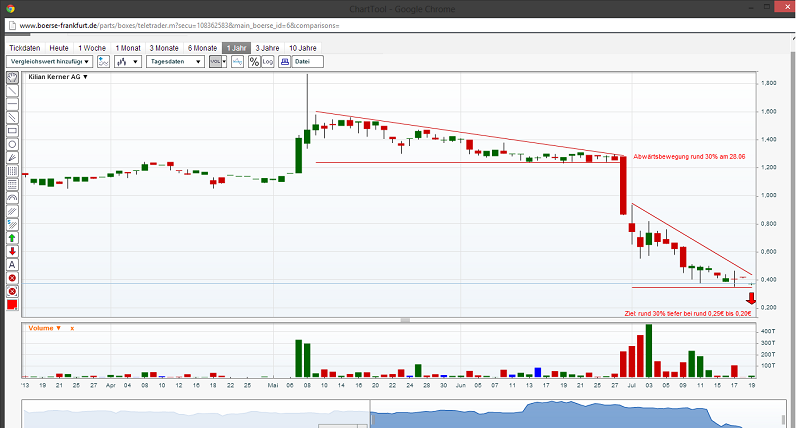Switch to 6 Monate tab
The height and width of the screenshot is (428, 800).
click(202, 48)
